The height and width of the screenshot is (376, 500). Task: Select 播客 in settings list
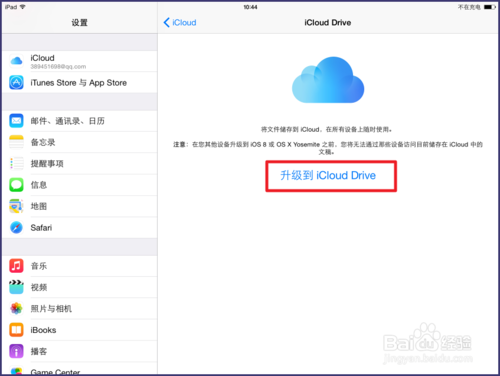[80, 351]
